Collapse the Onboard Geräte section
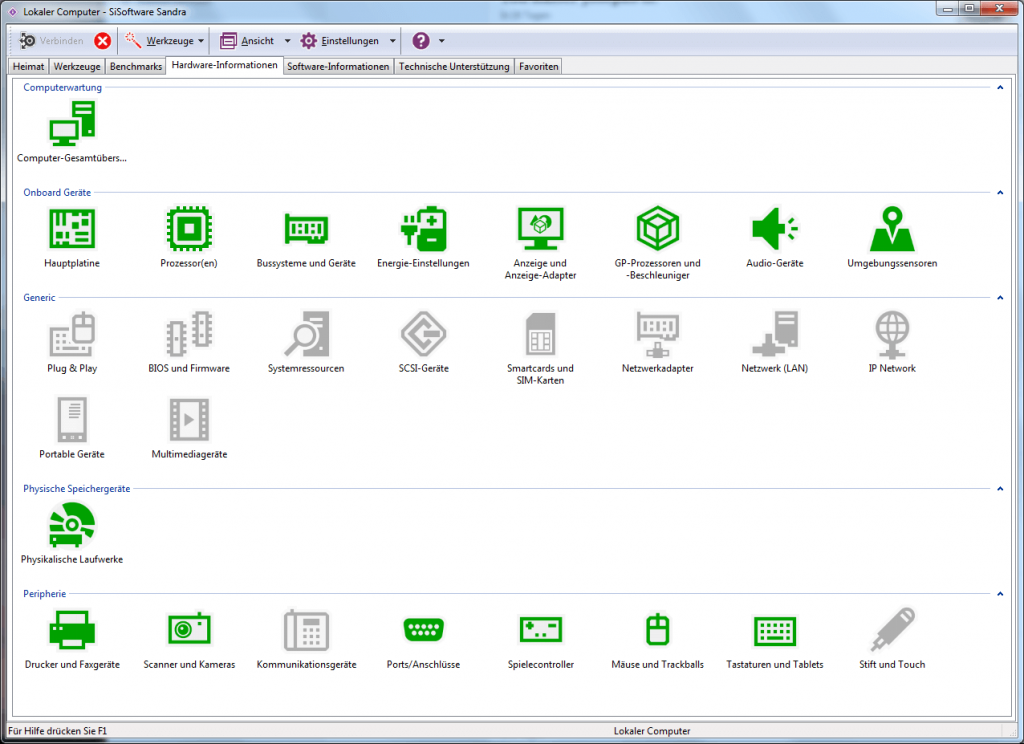 (x=1000, y=192)
